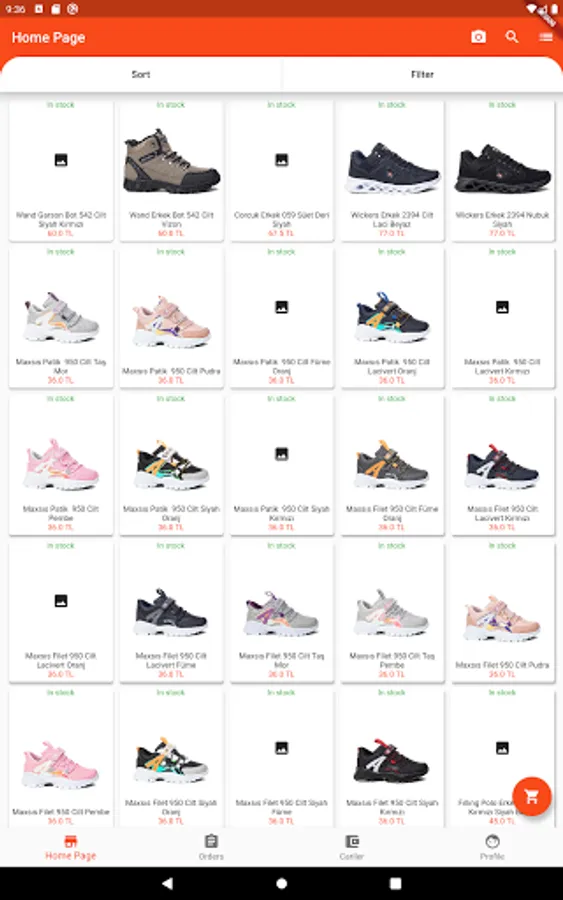The image size is (563, 900).
Task: Open the Filter options
Action: pos(422,75)
